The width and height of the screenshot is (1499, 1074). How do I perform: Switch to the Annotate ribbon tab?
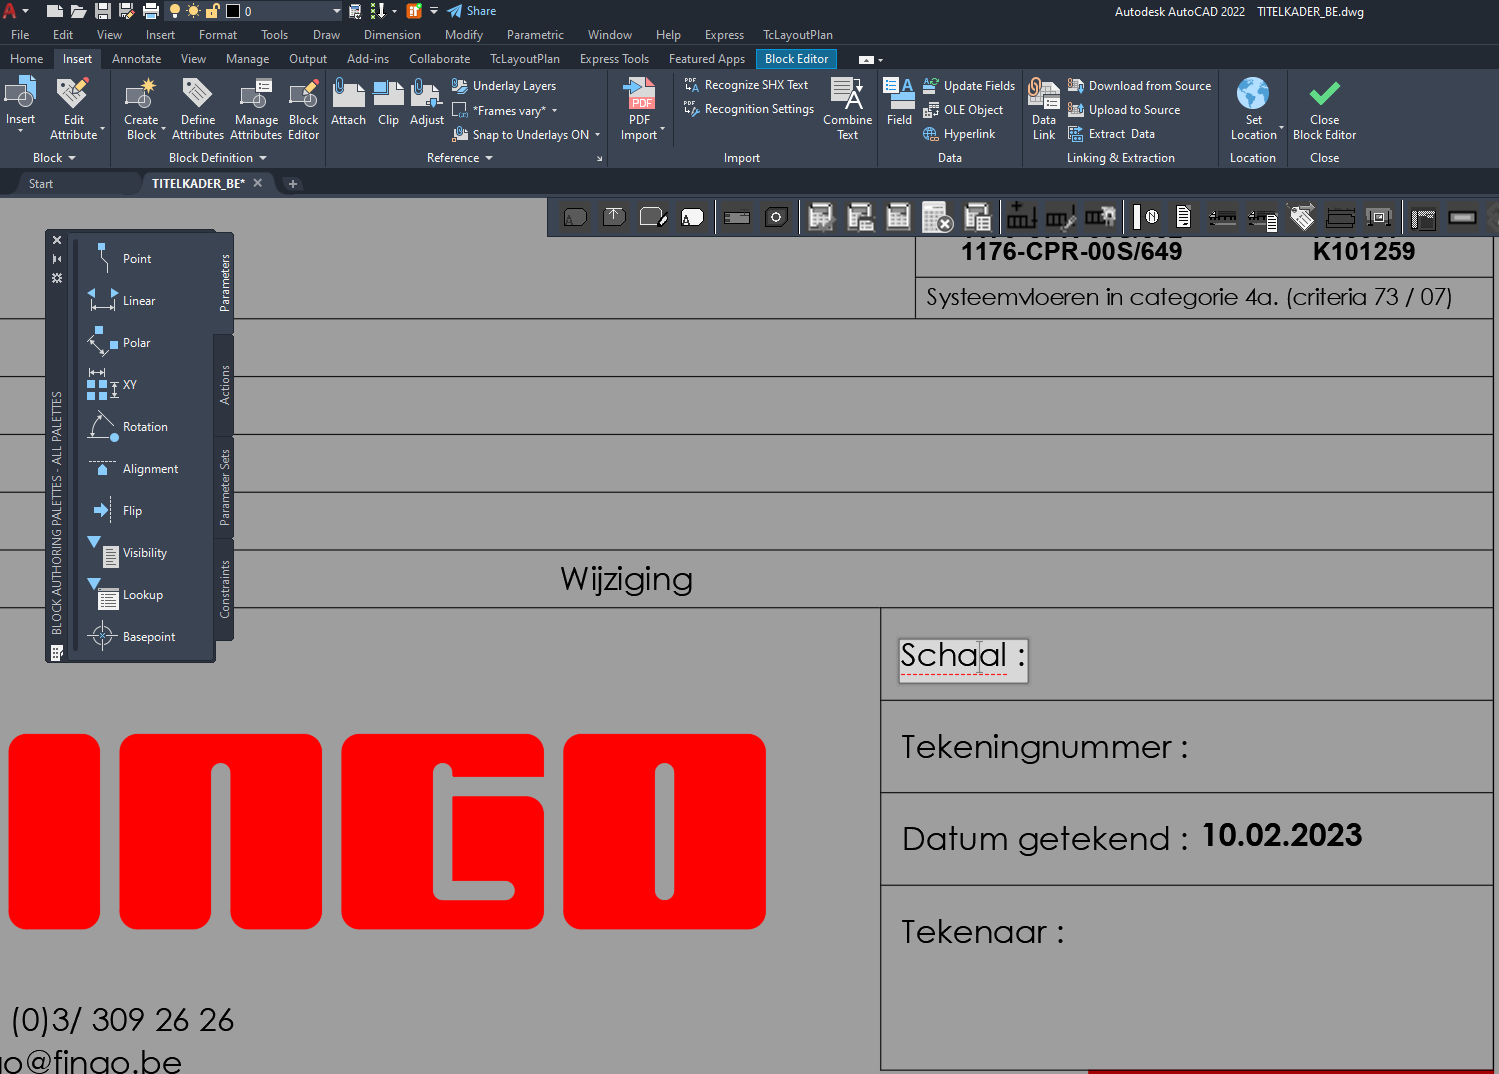(136, 59)
